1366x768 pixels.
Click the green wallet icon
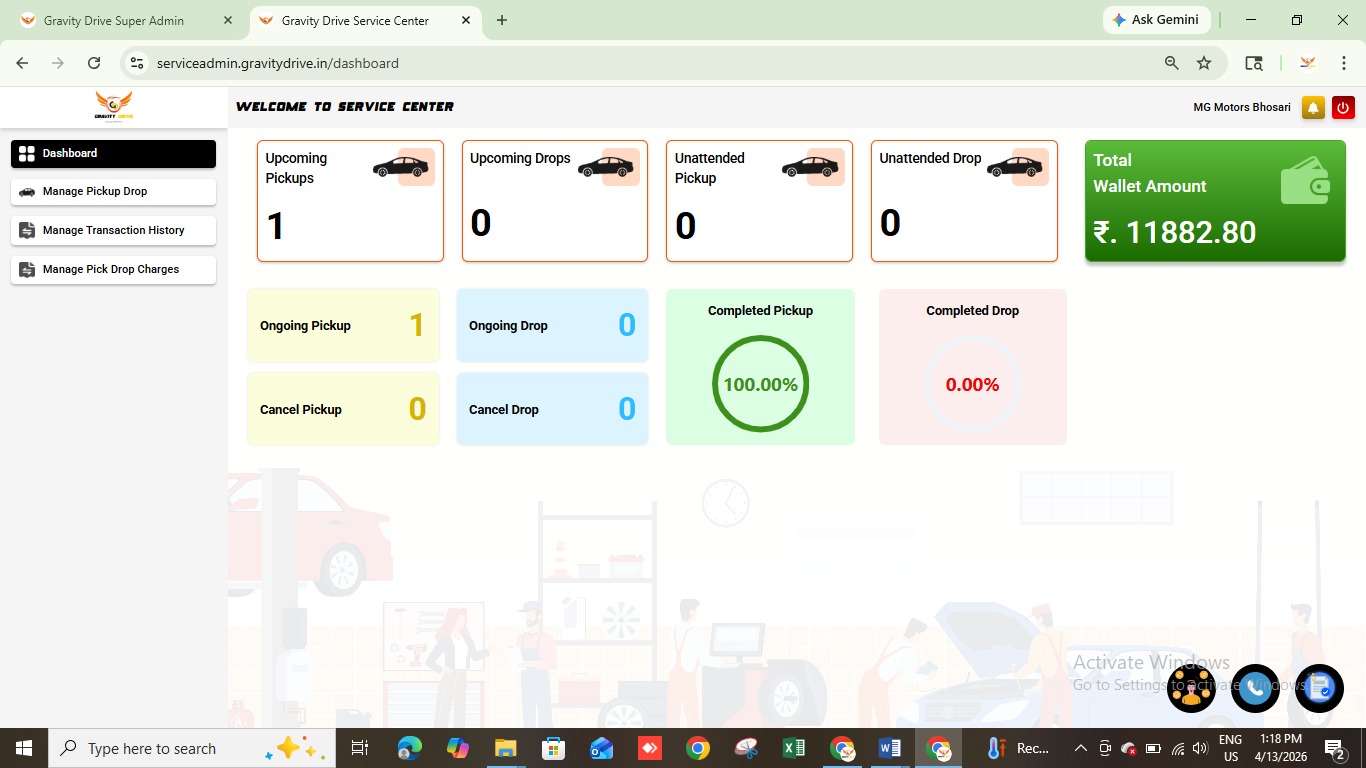(x=1305, y=180)
